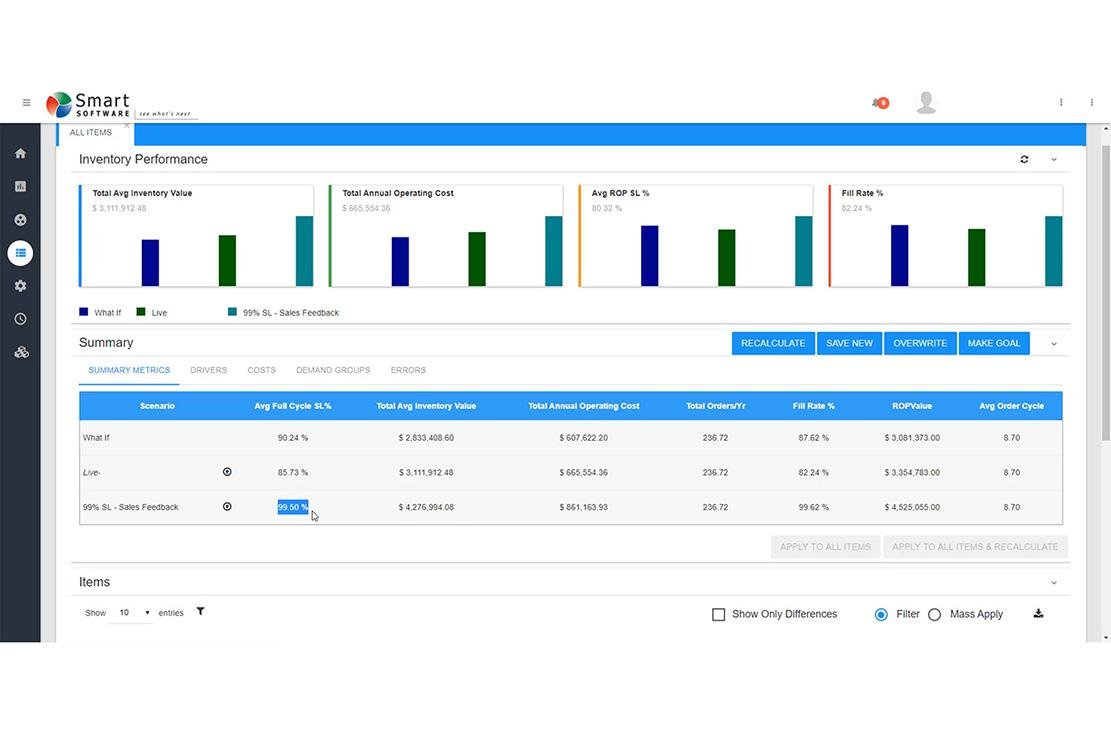Screen dimensions: 1111x740
Task: Open the hamburger menu icon
Action: (26, 103)
